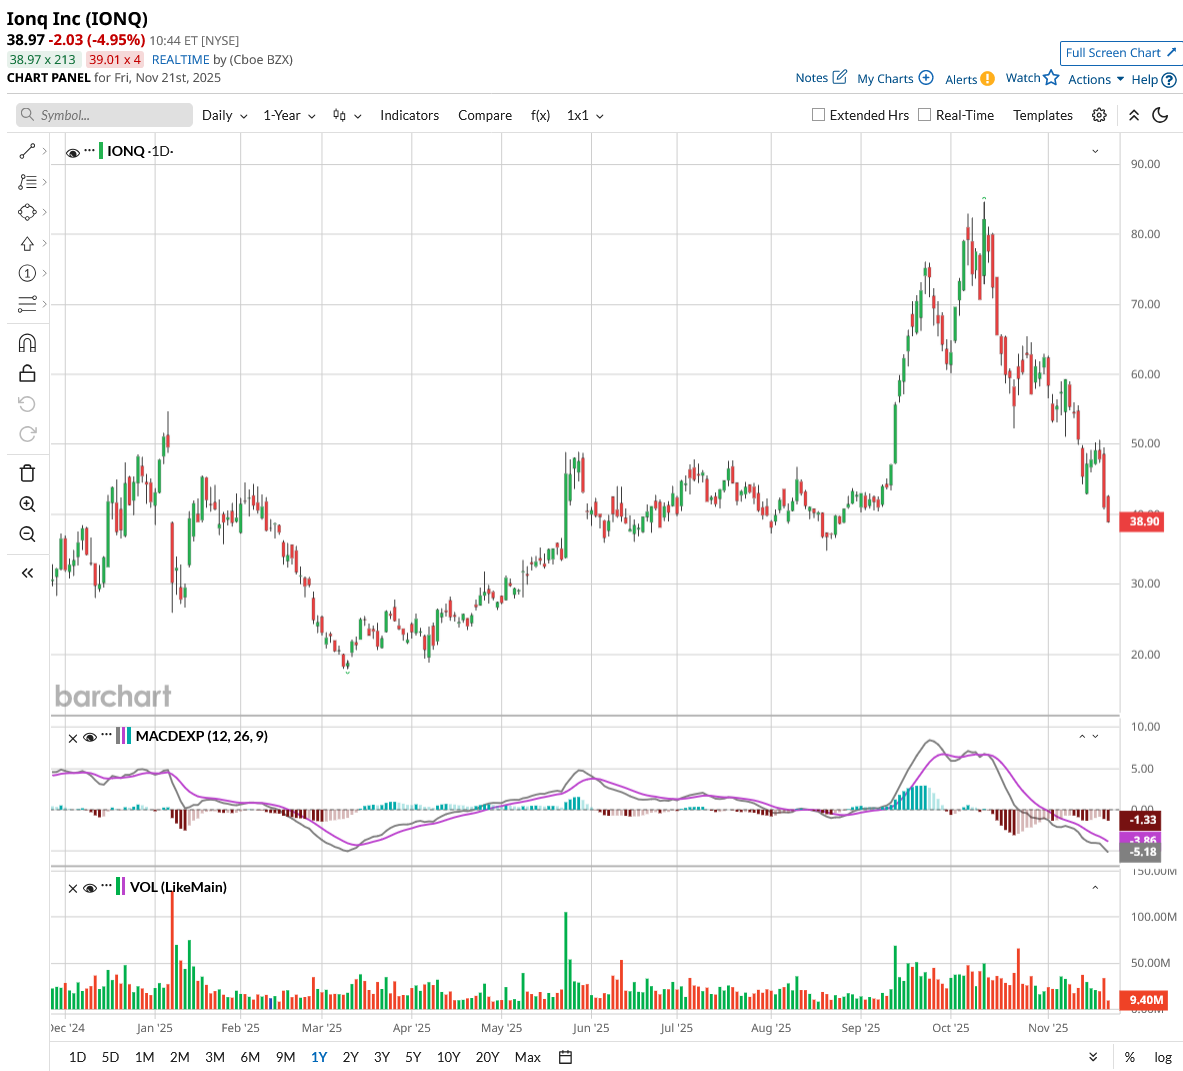The height and width of the screenshot is (1071, 1183).
Task: Open VOL indicator color swatches
Action: pyautogui.click(x=121, y=887)
